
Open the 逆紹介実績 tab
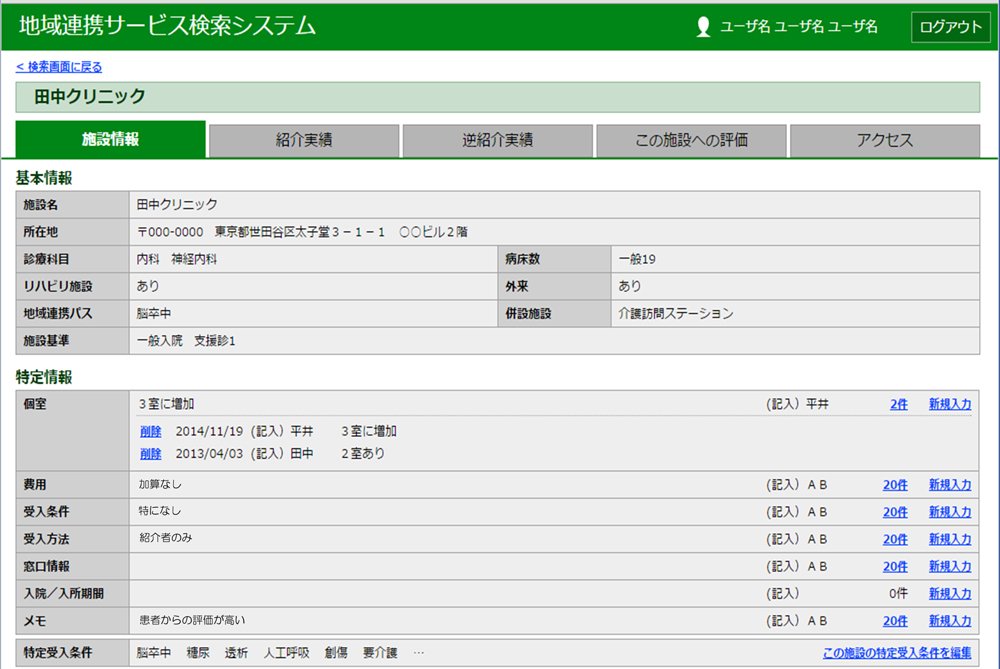point(498,140)
